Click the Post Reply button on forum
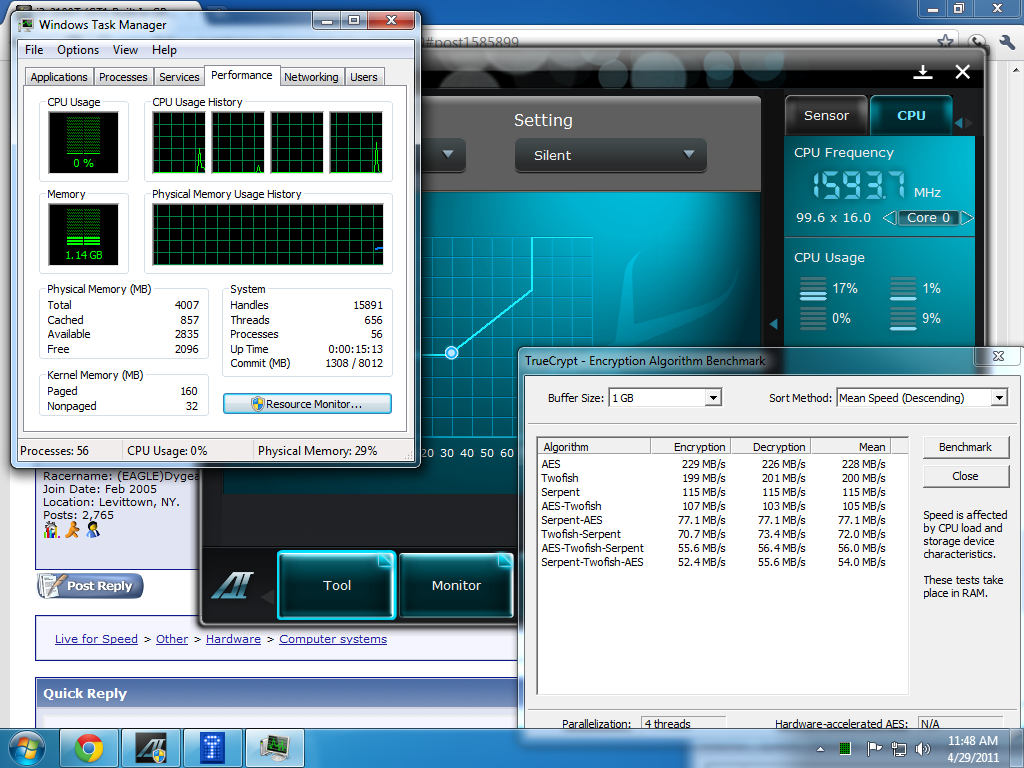This screenshot has height=768, width=1024. click(90, 586)
